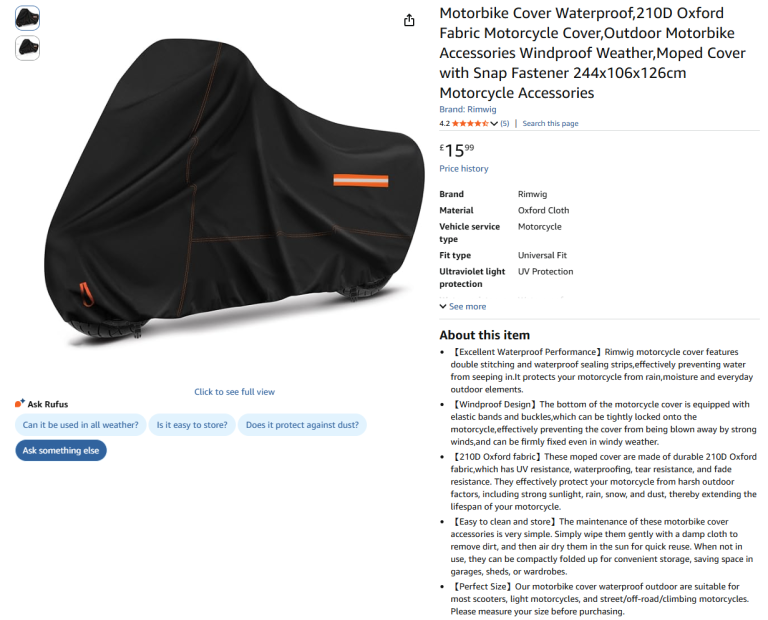Screen dimensions: 768x620
Task: Click the Ask something else button
Action: tap(61, 451)
